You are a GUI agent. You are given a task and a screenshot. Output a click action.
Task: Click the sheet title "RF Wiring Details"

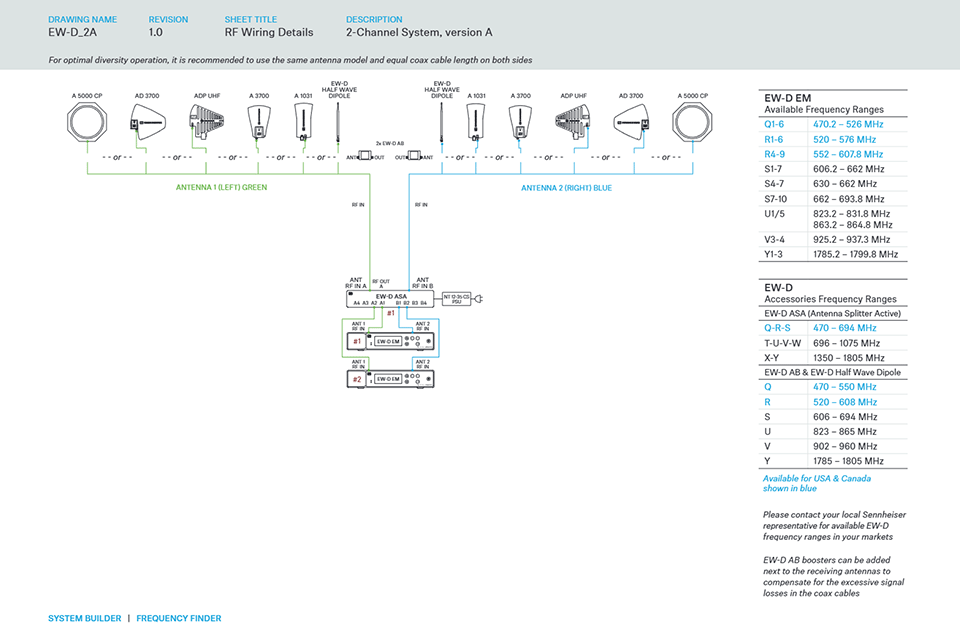(269, 32)
